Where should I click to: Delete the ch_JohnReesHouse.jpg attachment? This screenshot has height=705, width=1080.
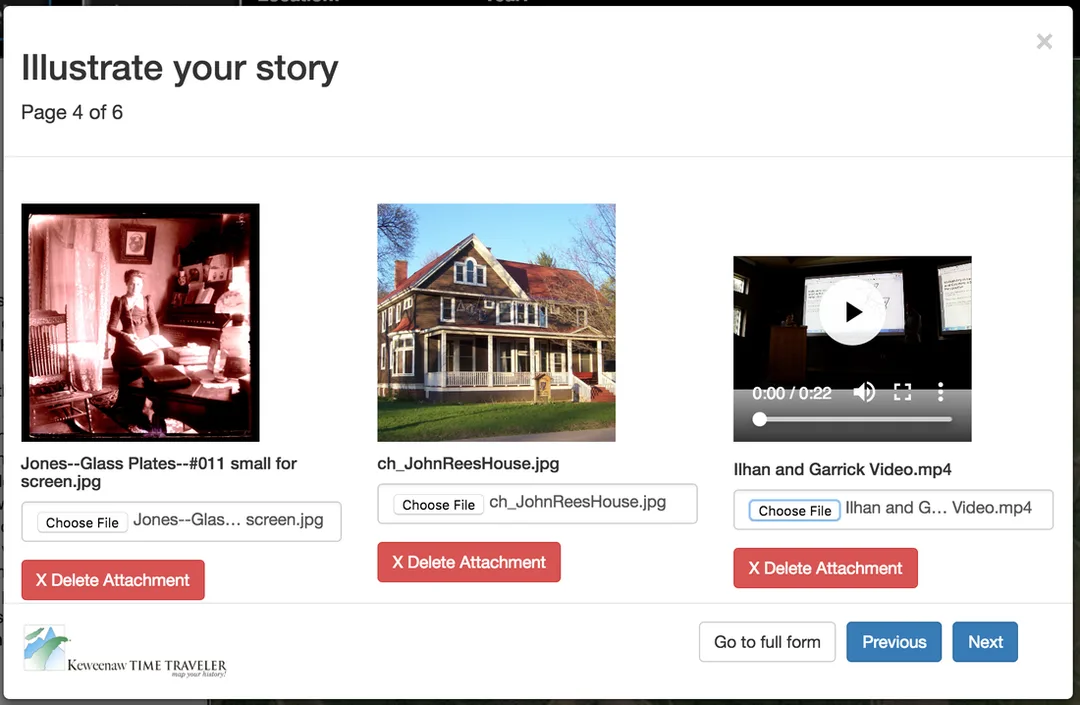coord(469,562)
